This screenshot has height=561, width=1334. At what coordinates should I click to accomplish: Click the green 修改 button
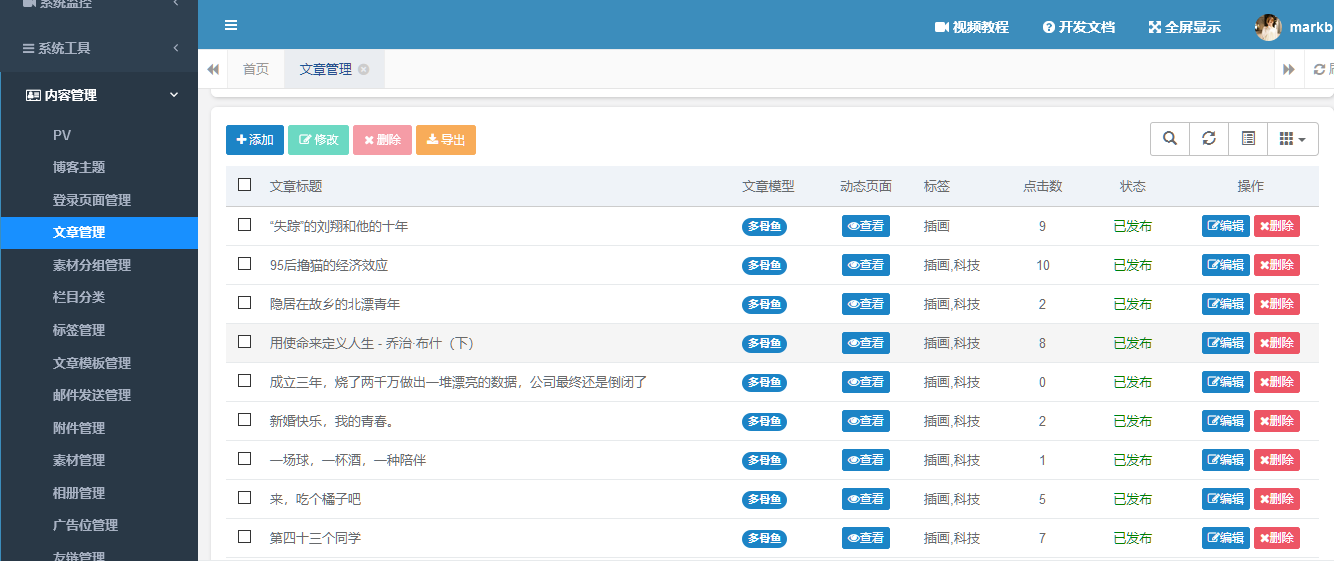coord(319,140)
